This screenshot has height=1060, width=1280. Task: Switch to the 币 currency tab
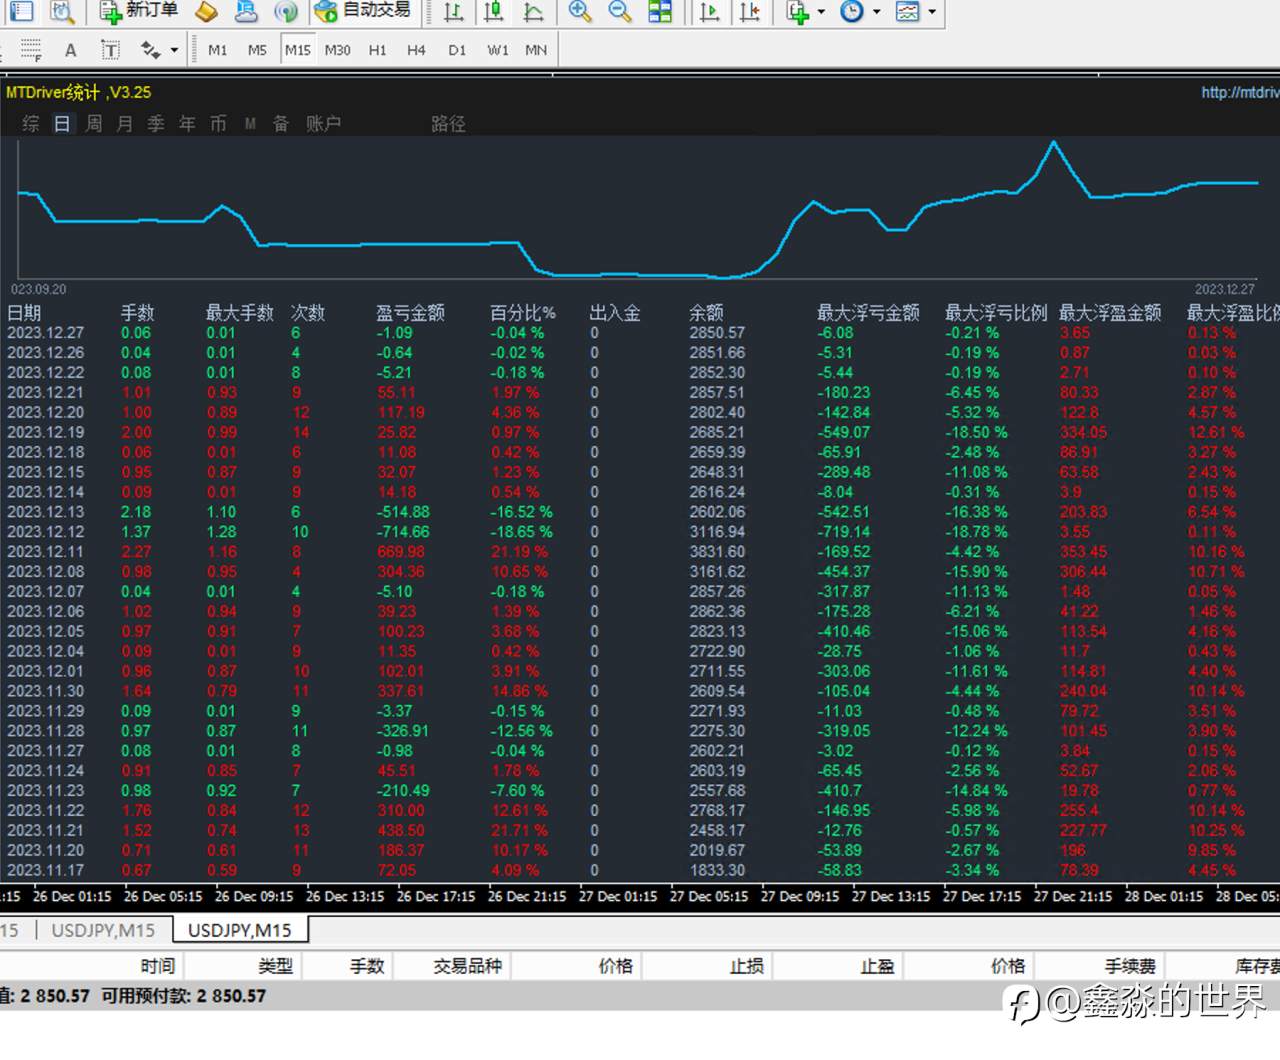point(218,123)
